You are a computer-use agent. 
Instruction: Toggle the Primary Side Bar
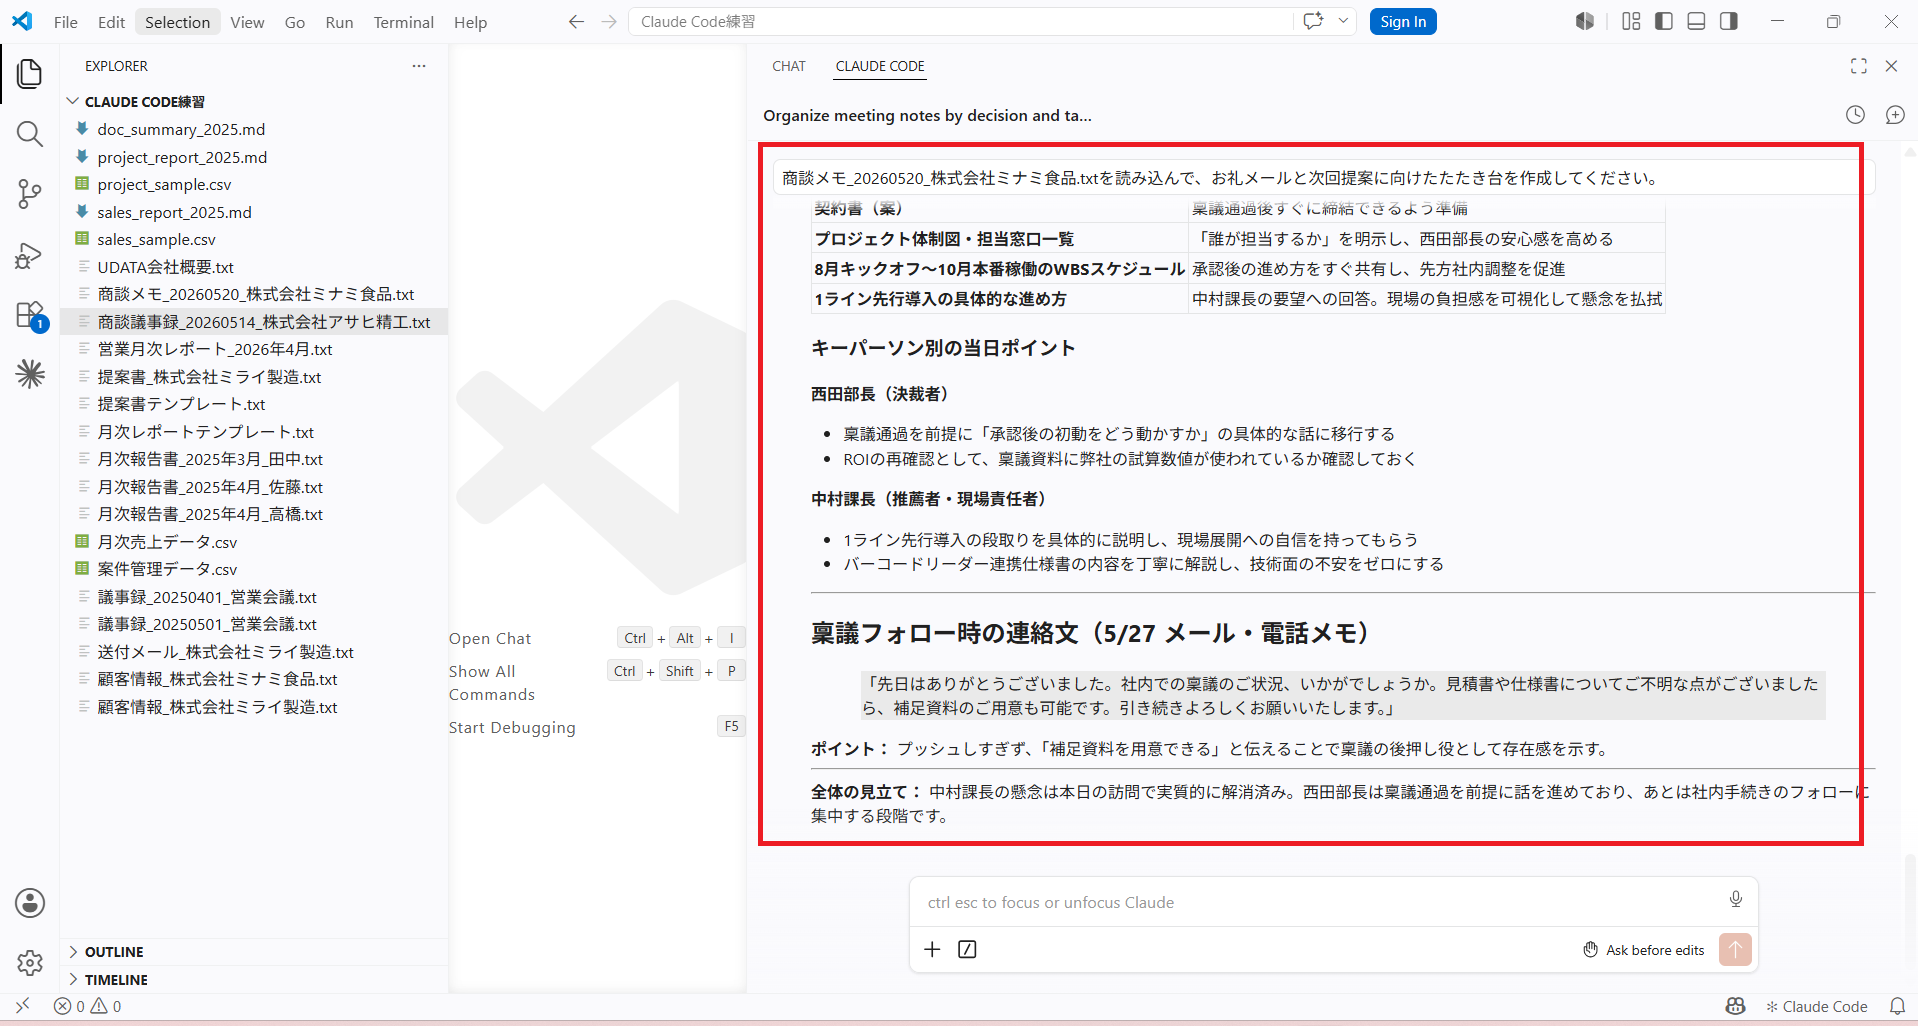coord(1664,21)
